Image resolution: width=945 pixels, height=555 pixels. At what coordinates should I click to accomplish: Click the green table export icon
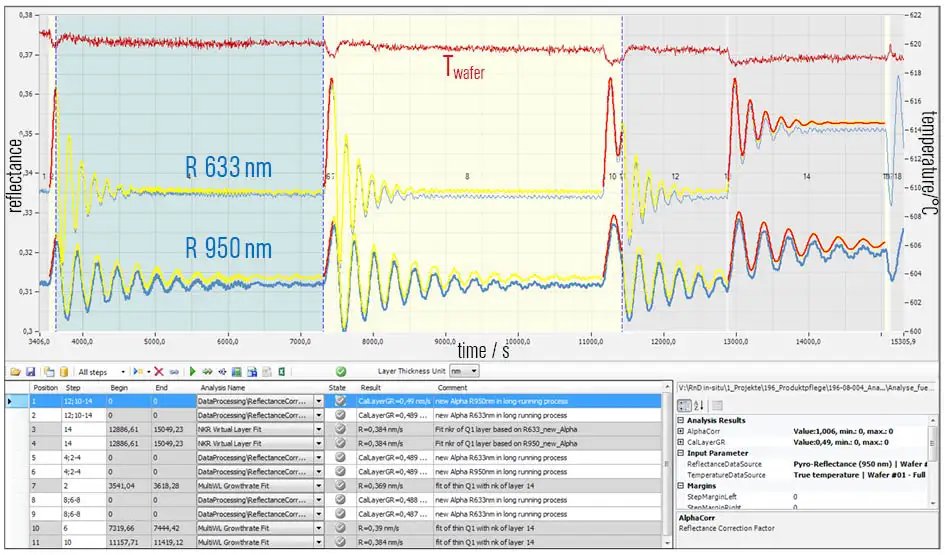coord(236,372)
